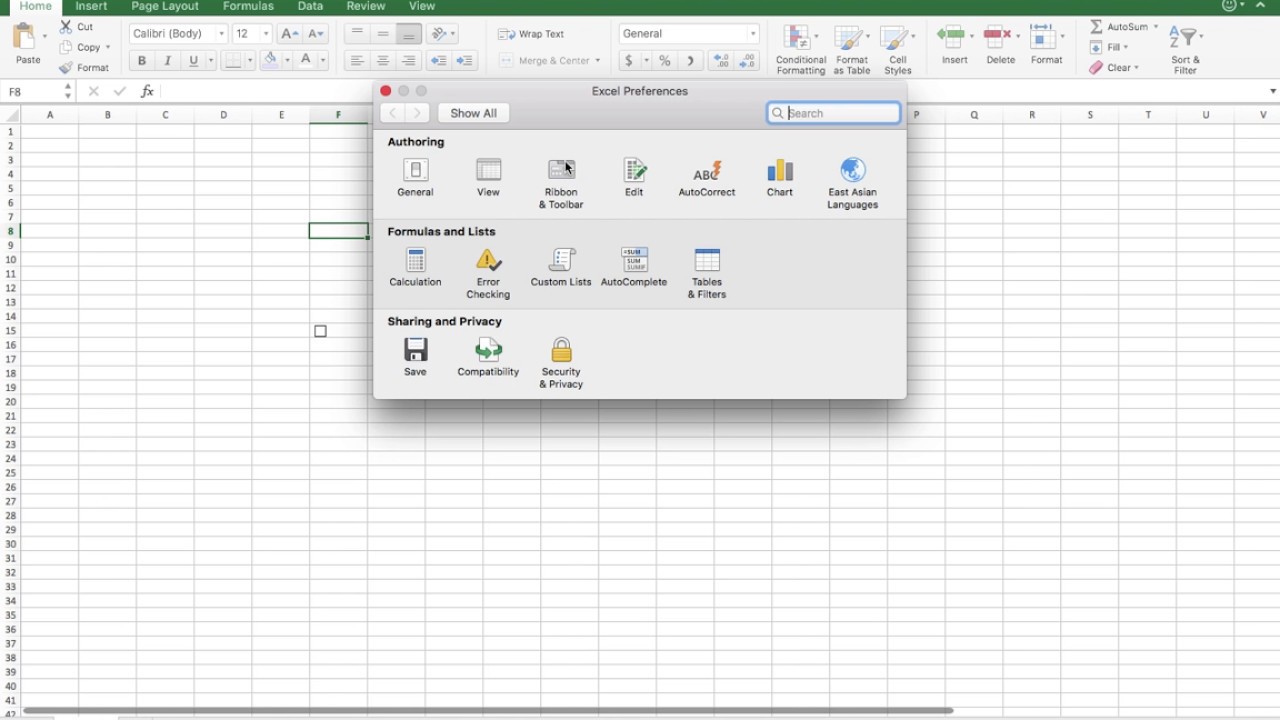Image resolution: width=1280 pixels, height=720 pixels.
Task: Click Search field in Preferences
Action: pyautogui.click(x=834, y=113)
